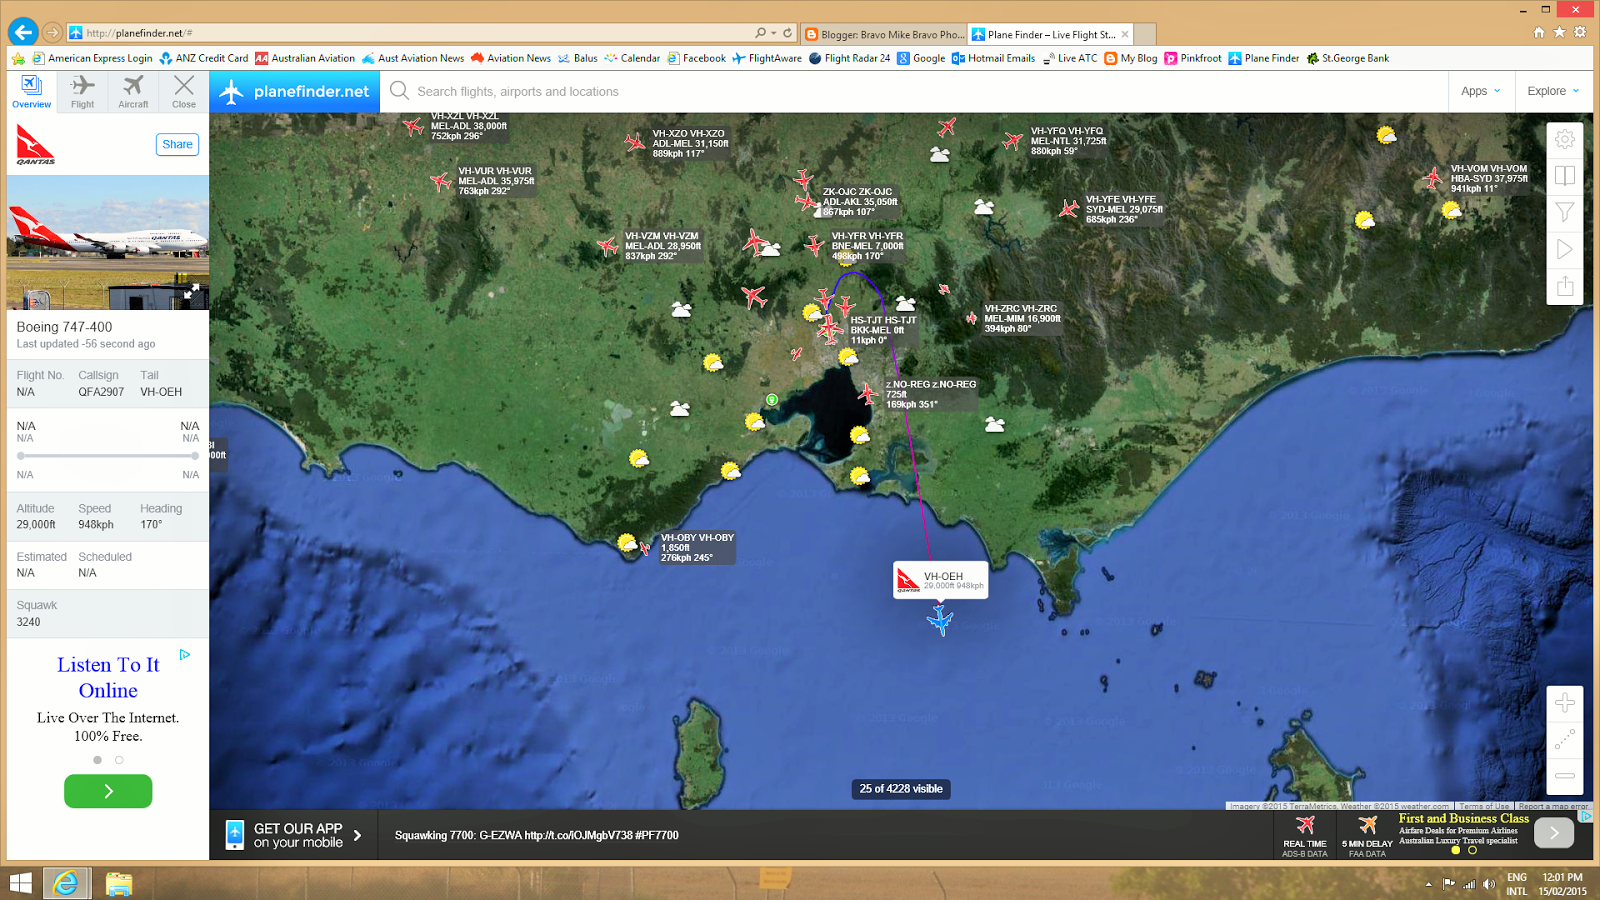Go back with browser back button
The width and height of the screenshot is (1600, 900).
click(x=23, y=33)
